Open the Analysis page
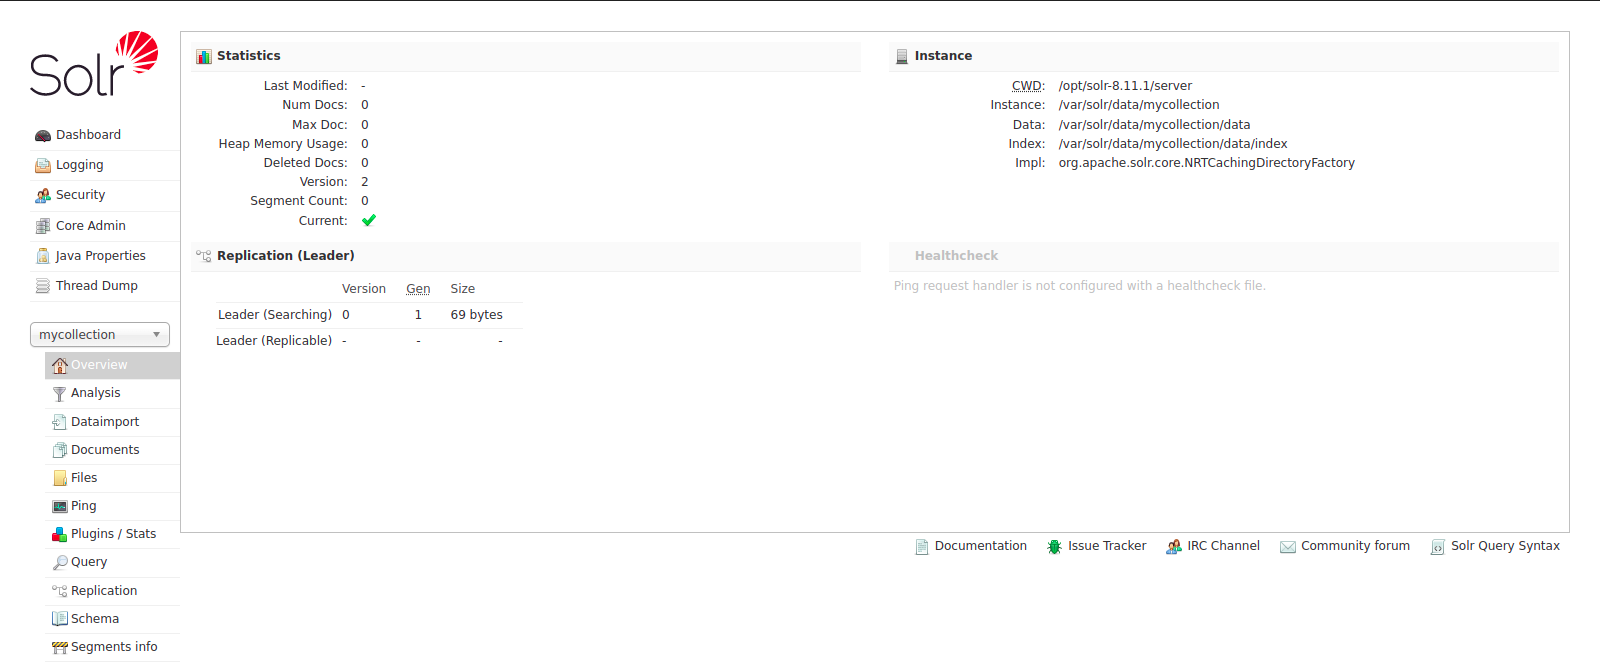The width and height of the screenshot is (1600, 667). pyautogui.click(x=96, y=393)
